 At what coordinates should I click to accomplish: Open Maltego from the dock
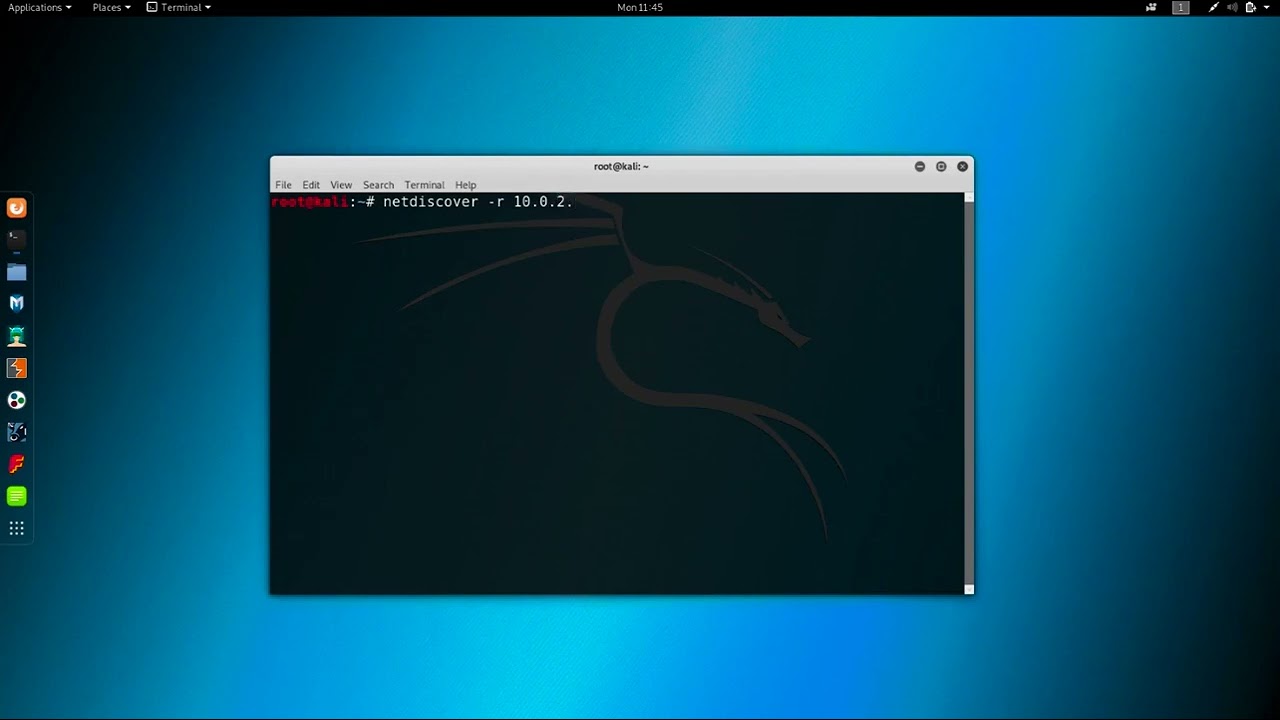[16, 432]
